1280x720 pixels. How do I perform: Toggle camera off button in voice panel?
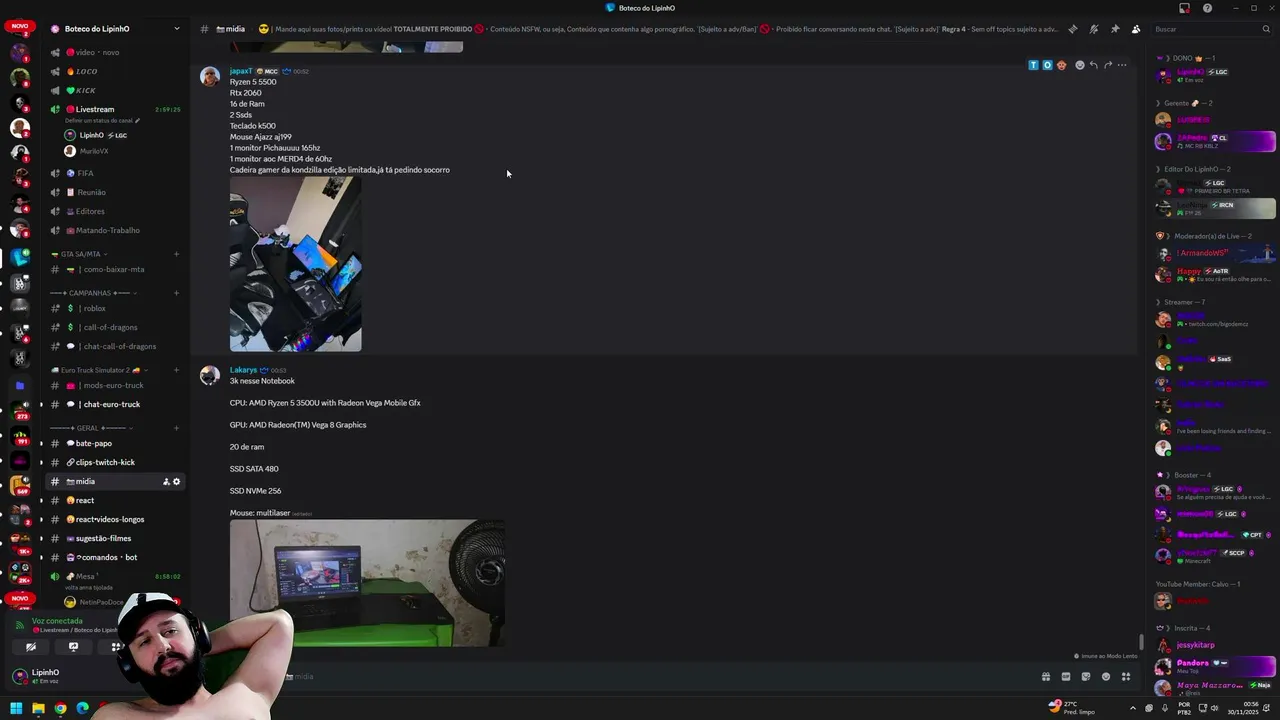(31, 647)
